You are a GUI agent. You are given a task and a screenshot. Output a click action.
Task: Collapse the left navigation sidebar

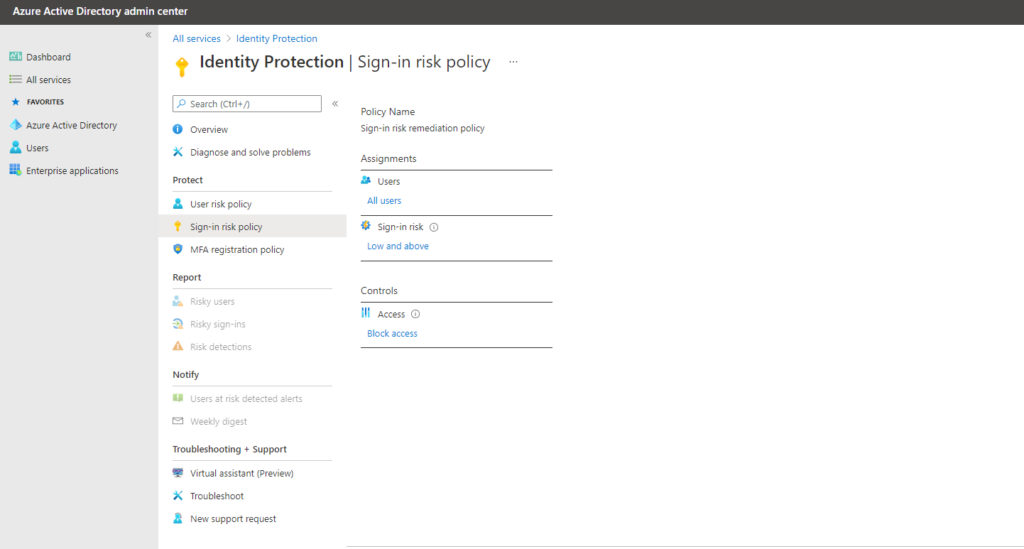pyautogui.click(x=148, y=35)
